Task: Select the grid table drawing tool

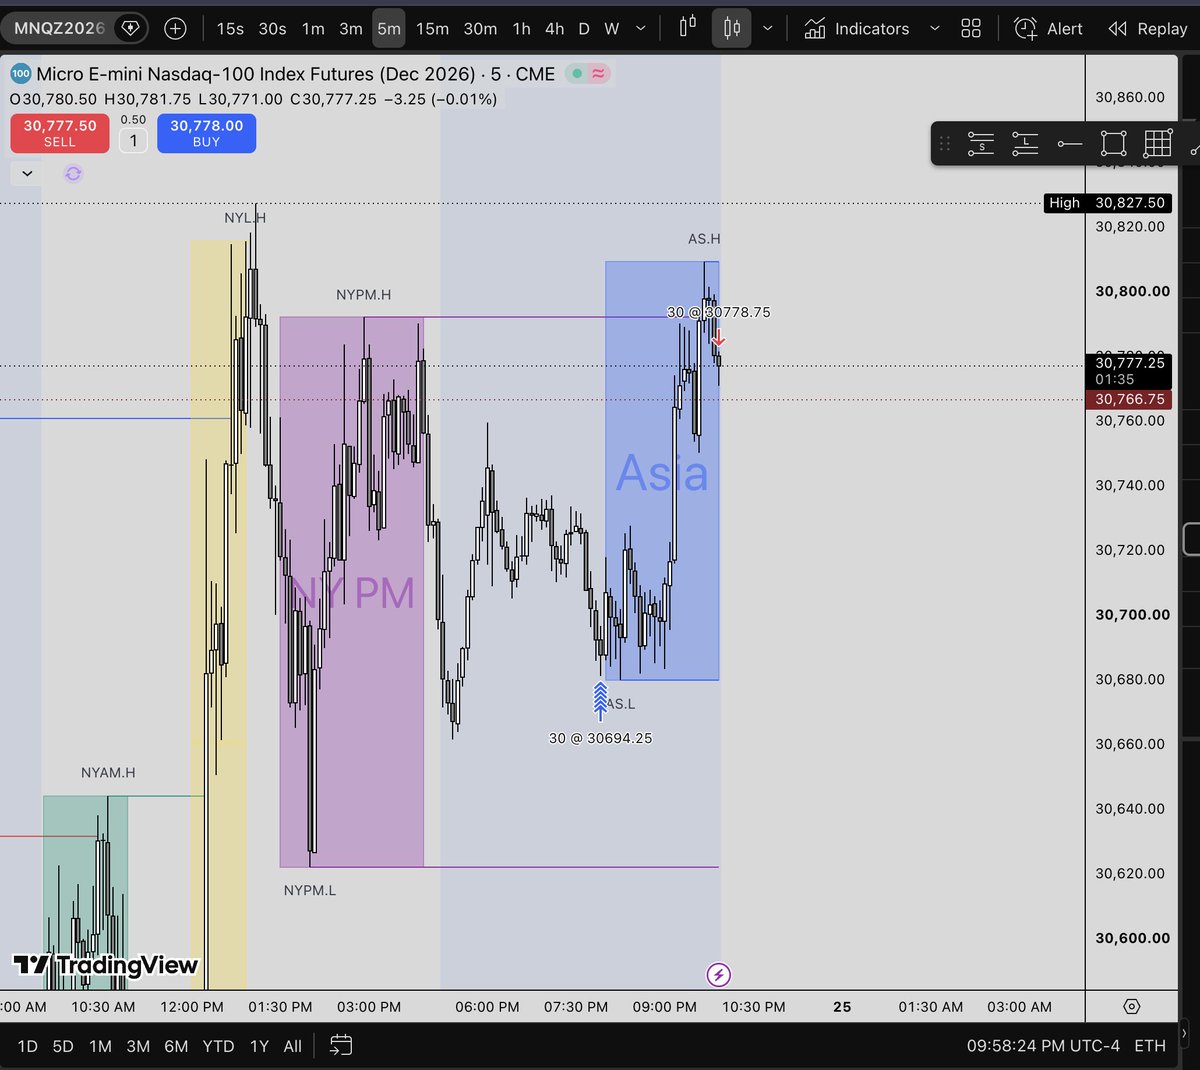Action: [1157, 144]
